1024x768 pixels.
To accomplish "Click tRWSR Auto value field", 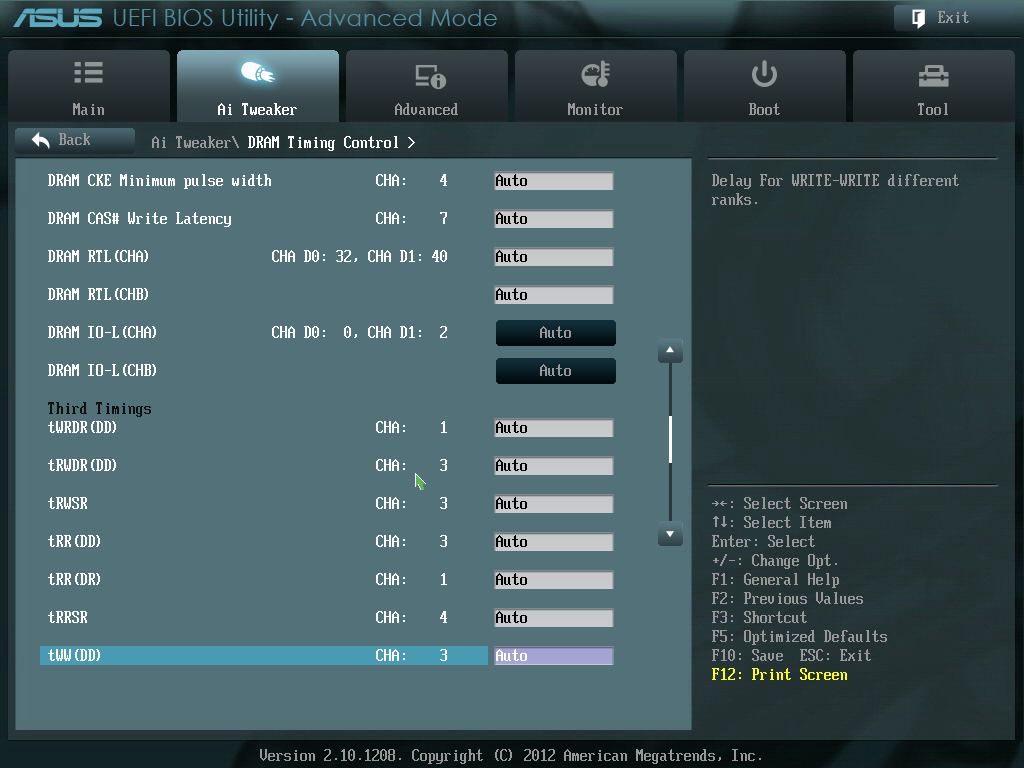I will (554, 504).
